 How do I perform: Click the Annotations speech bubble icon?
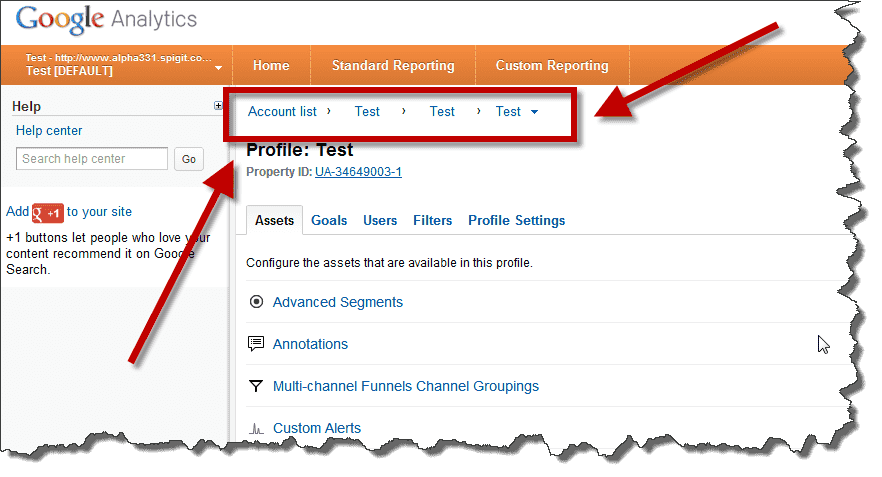click(x=256, y=344)
